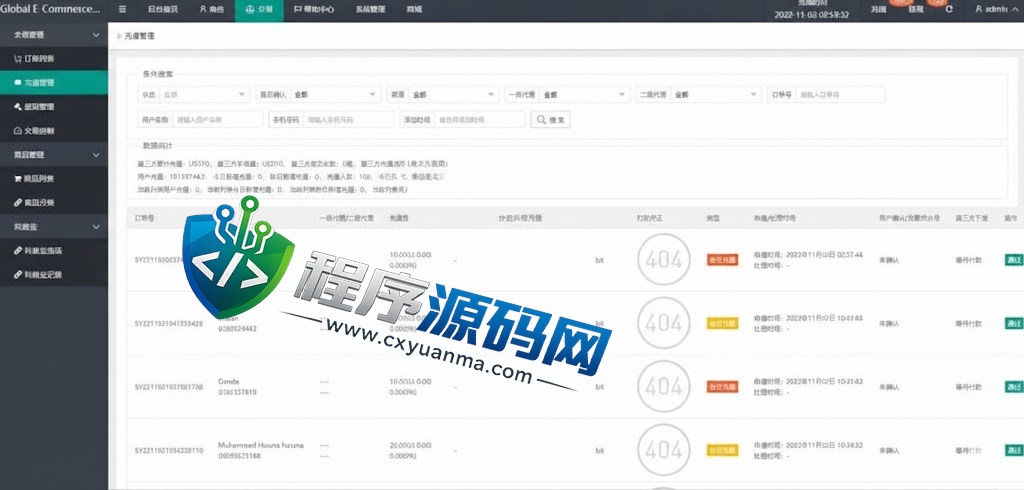Click the magnifier icon in the search button
Image resolution: width=1024 pixels, height=490 pixels.
[x=541, y=120]
